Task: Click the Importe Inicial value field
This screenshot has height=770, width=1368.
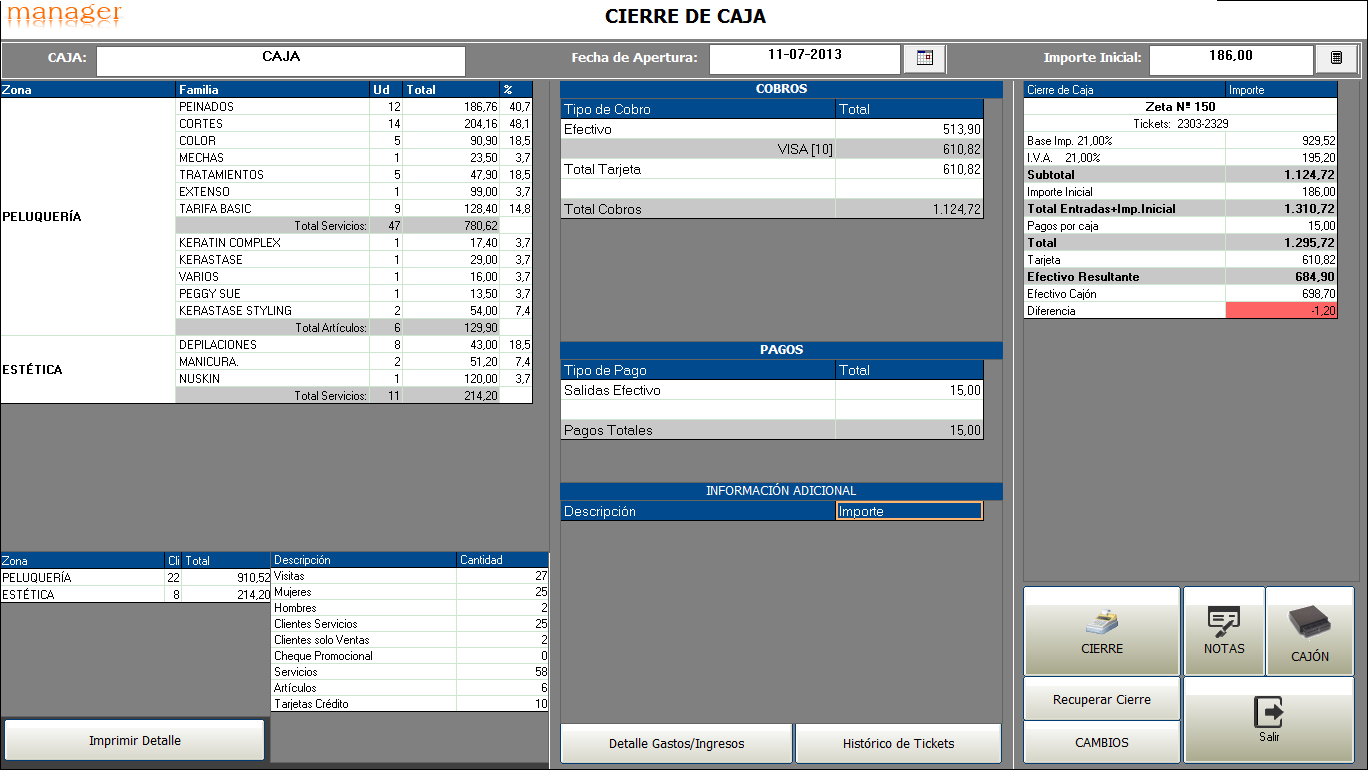Action: click(x=1230, y=59)
